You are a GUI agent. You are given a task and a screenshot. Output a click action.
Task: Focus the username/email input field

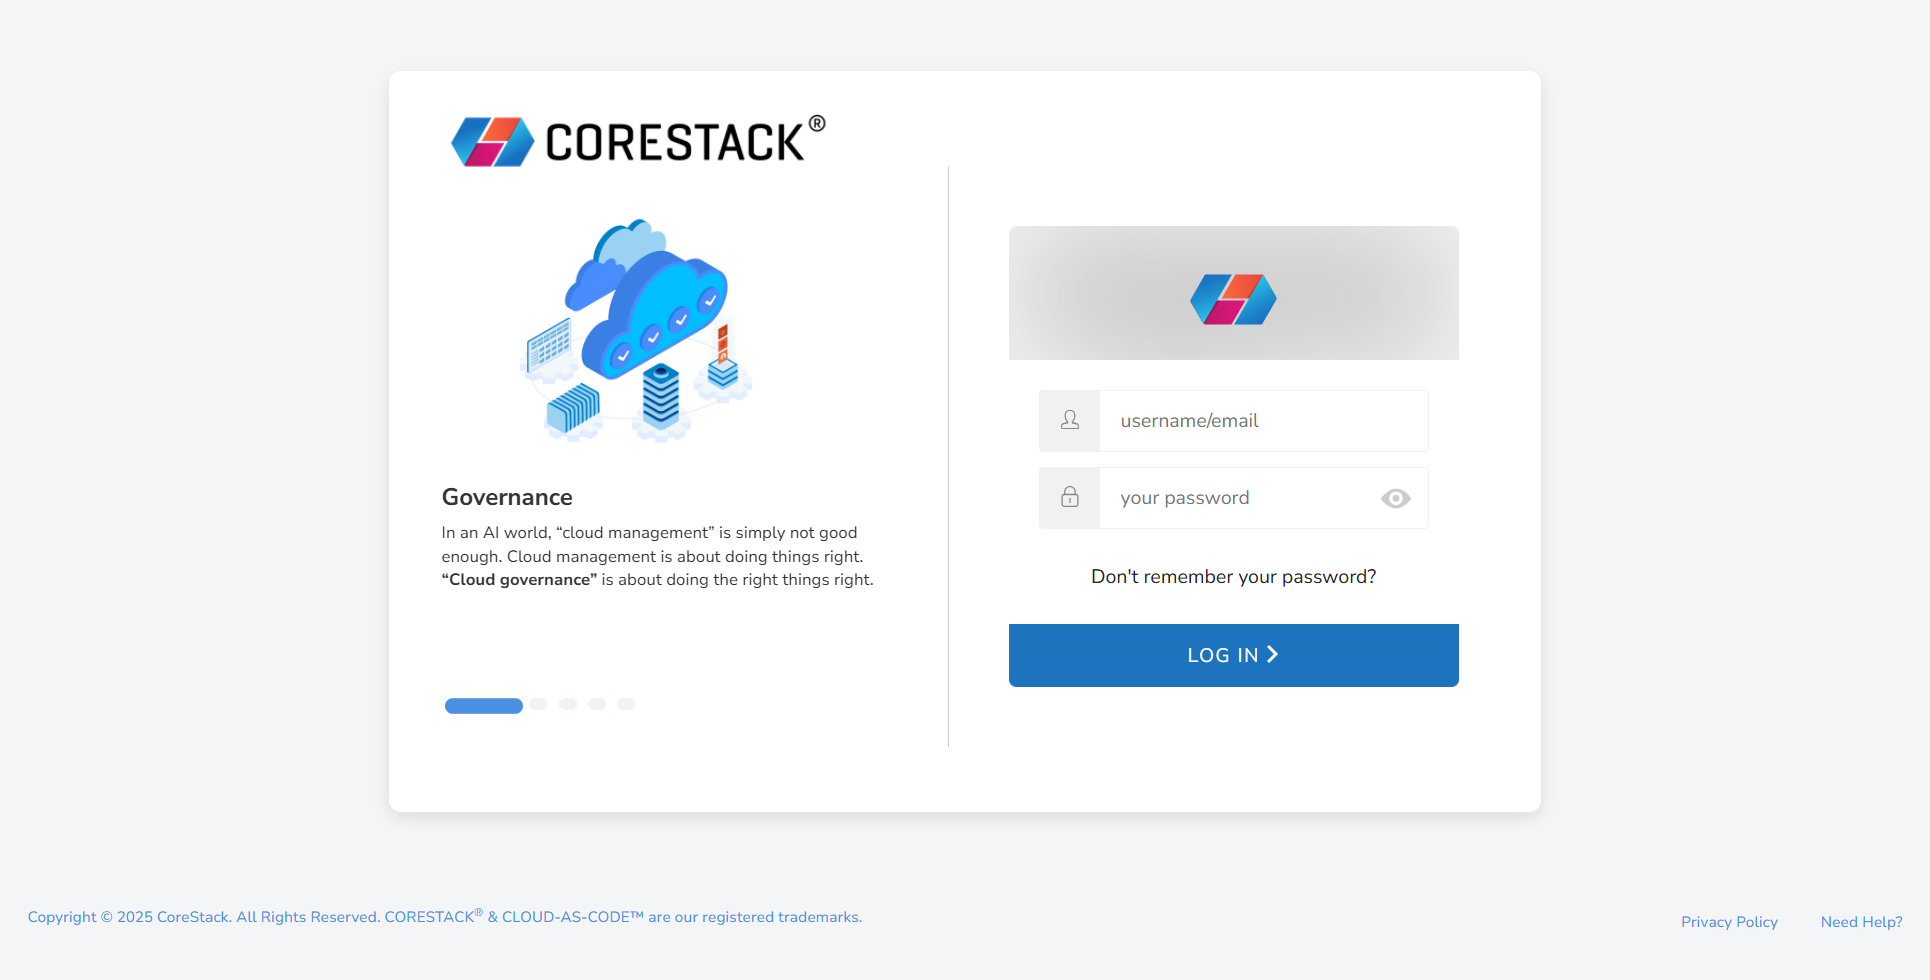click(x=1262, y=421)
